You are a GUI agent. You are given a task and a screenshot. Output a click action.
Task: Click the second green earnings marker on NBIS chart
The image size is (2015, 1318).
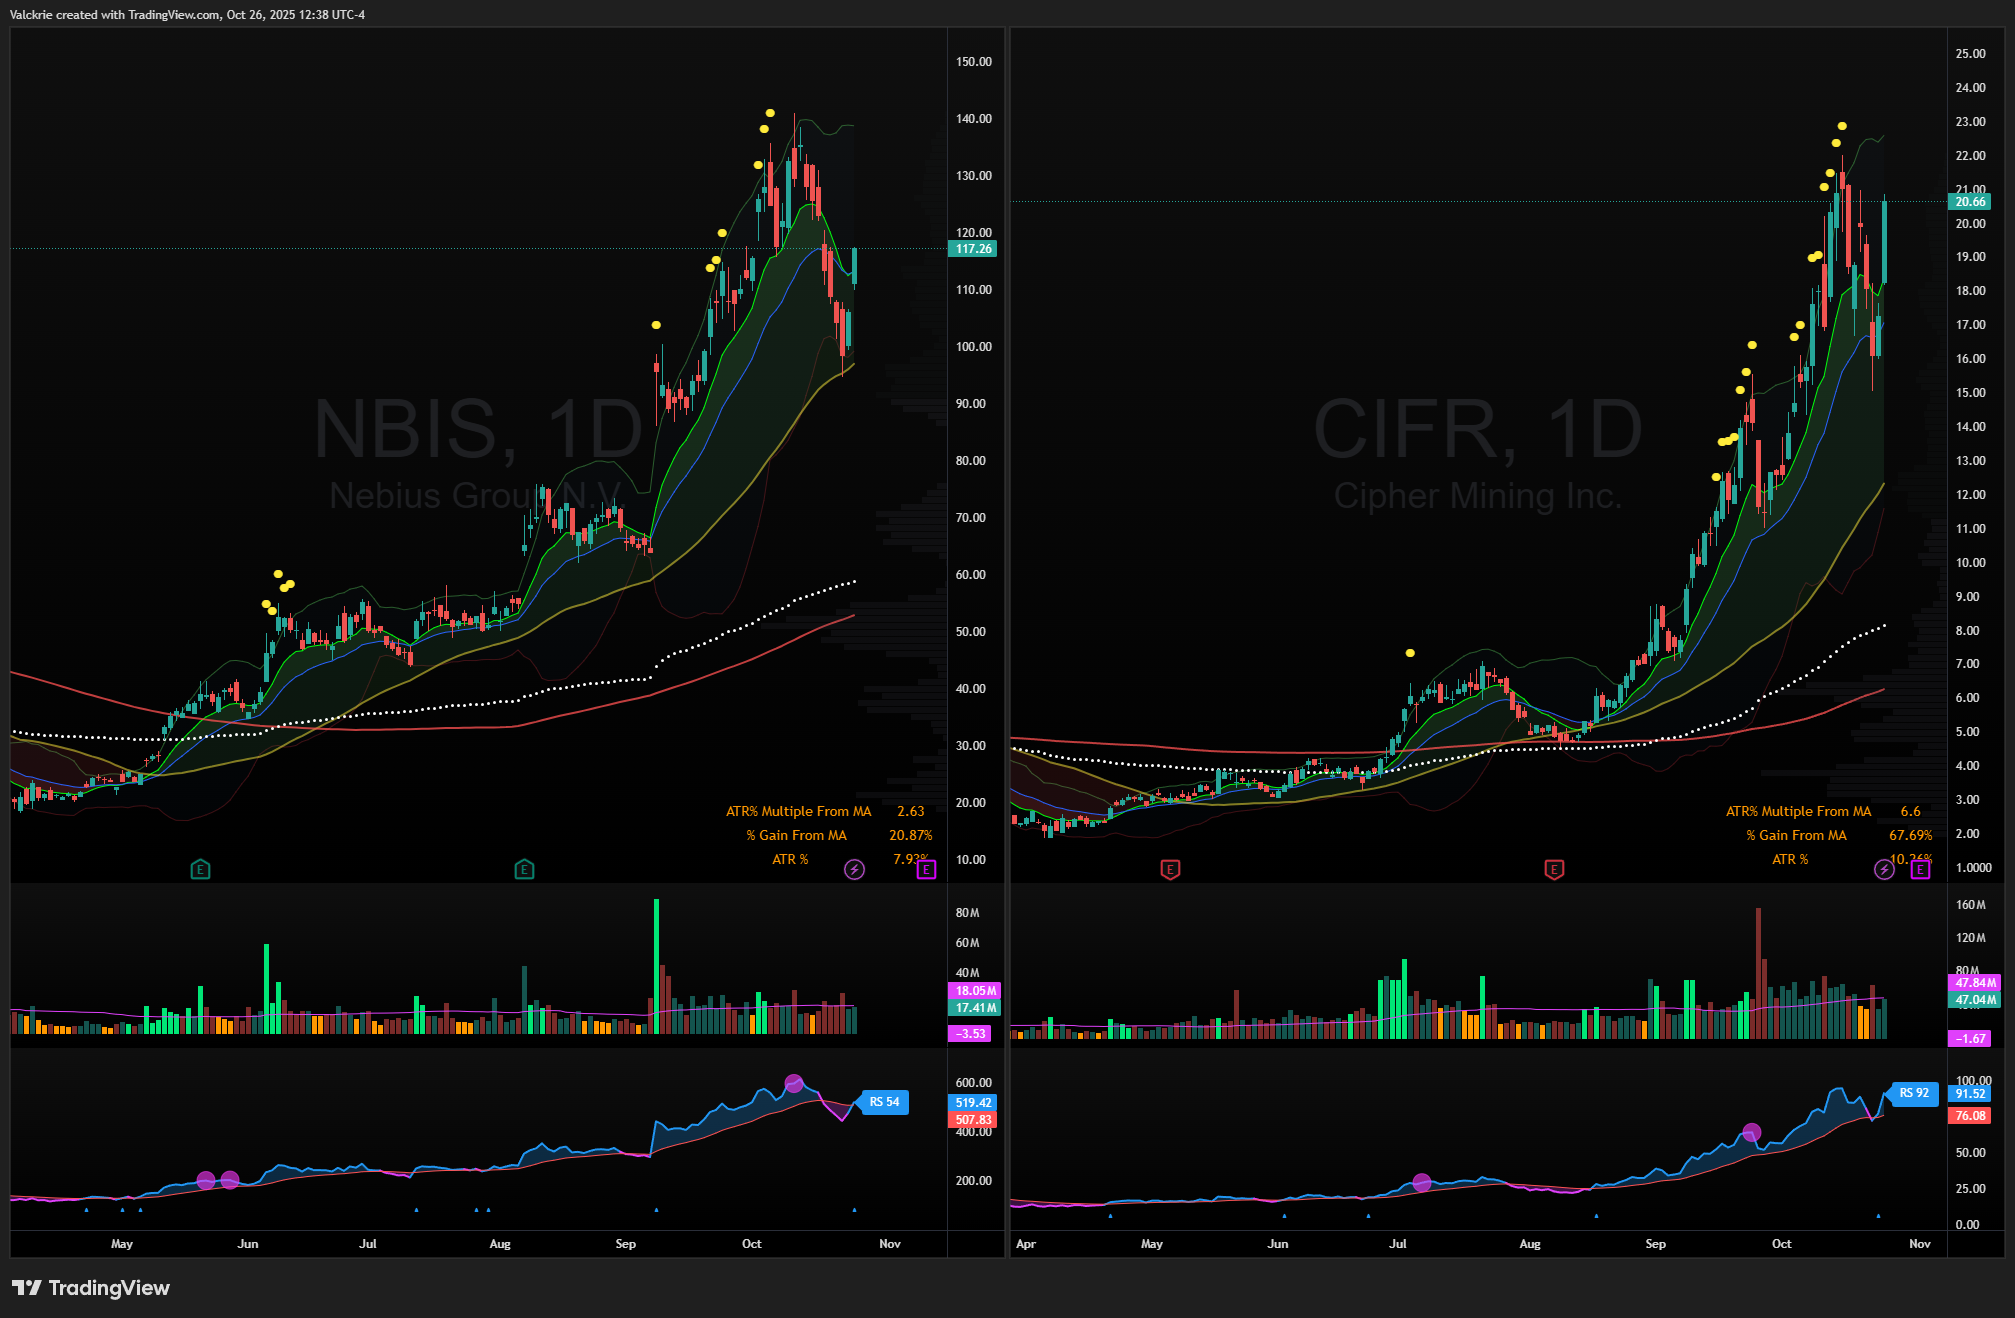tap(524, 869)
